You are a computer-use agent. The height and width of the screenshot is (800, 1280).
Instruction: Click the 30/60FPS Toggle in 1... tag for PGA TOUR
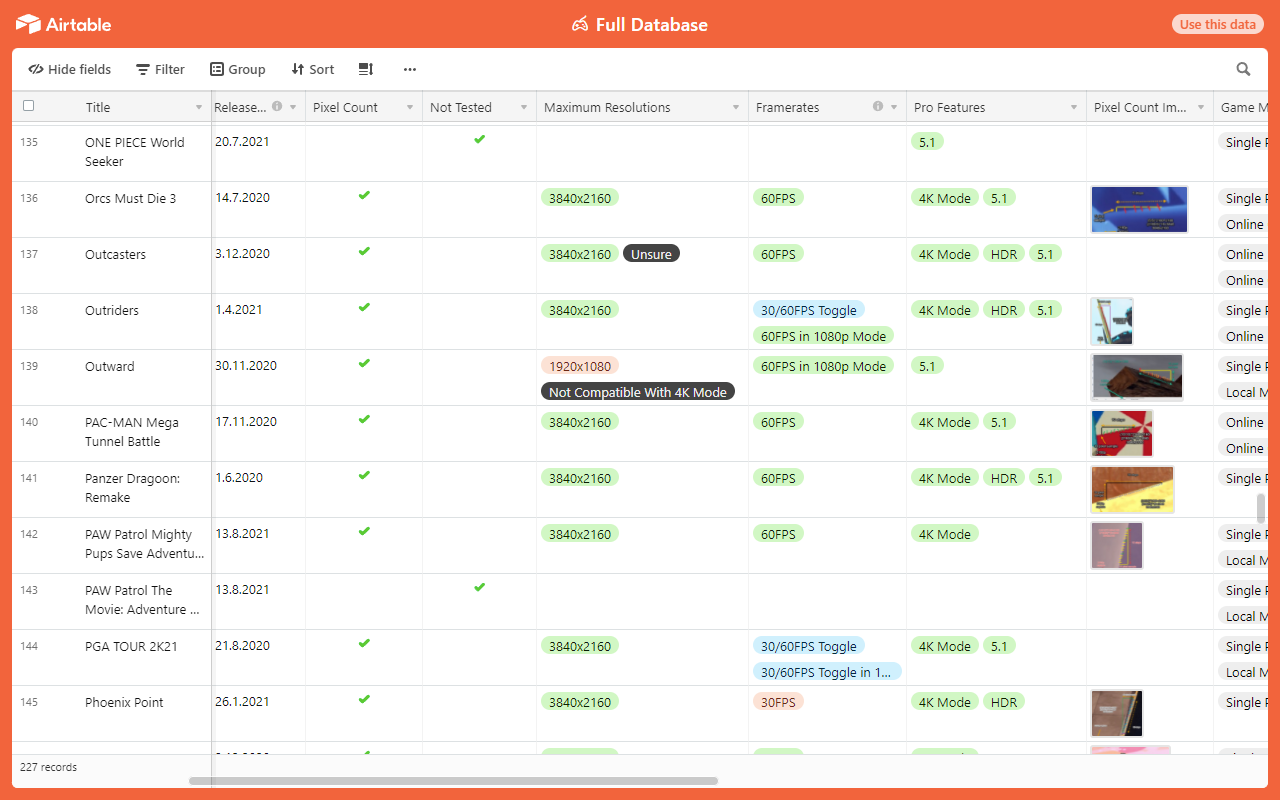click(x=826, y=672)
